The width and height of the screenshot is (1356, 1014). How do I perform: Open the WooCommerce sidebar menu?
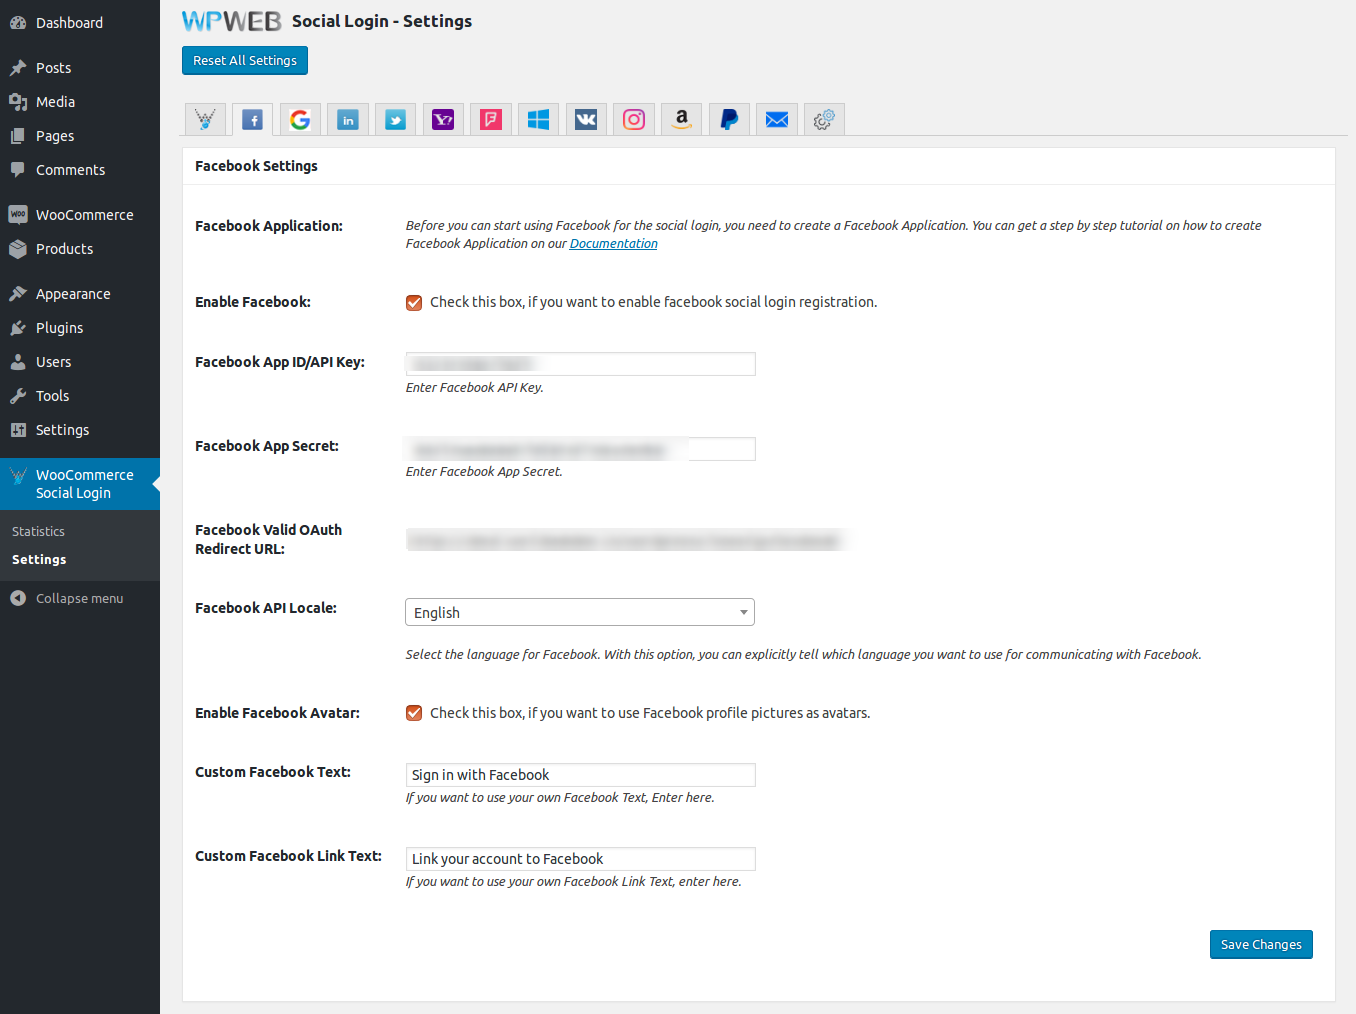pos(84,215)
